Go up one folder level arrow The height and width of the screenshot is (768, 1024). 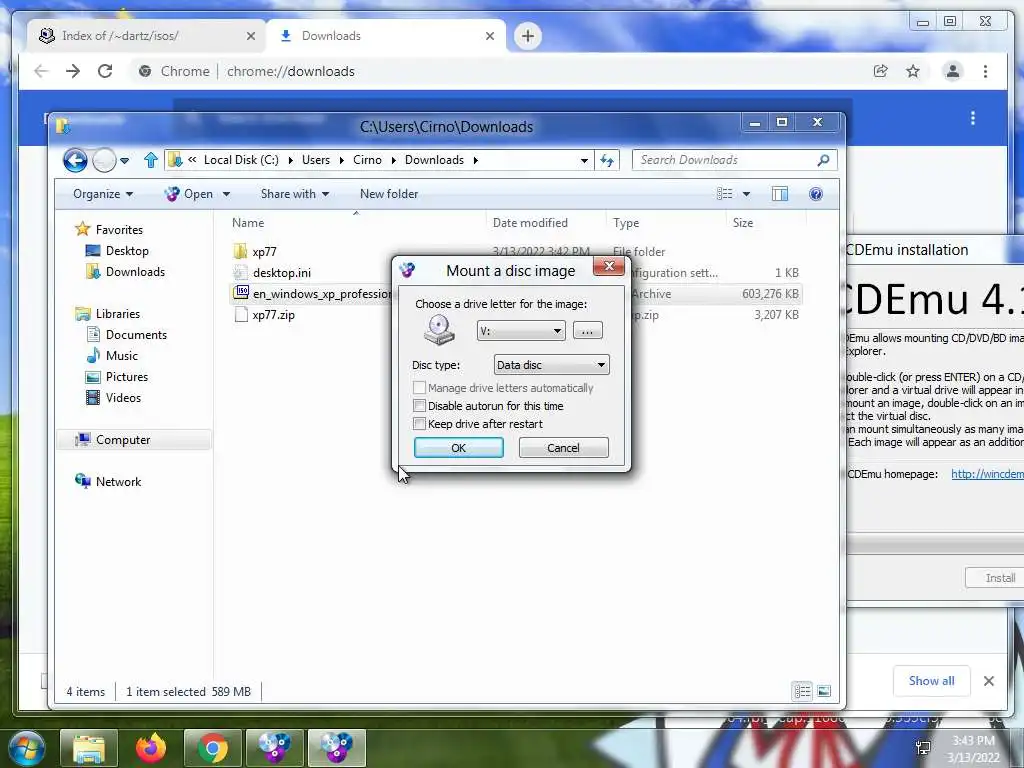pyautogui.click(x=151, y=160)
